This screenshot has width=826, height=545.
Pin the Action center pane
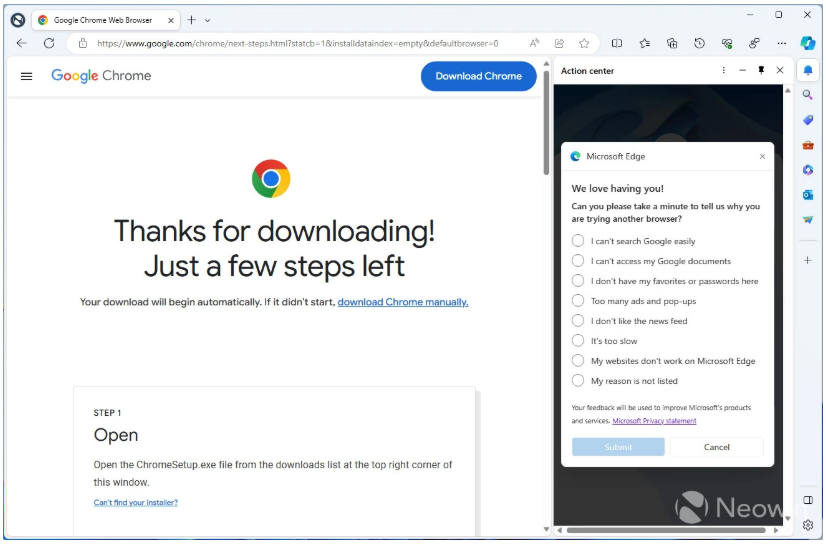click(761, 70)
